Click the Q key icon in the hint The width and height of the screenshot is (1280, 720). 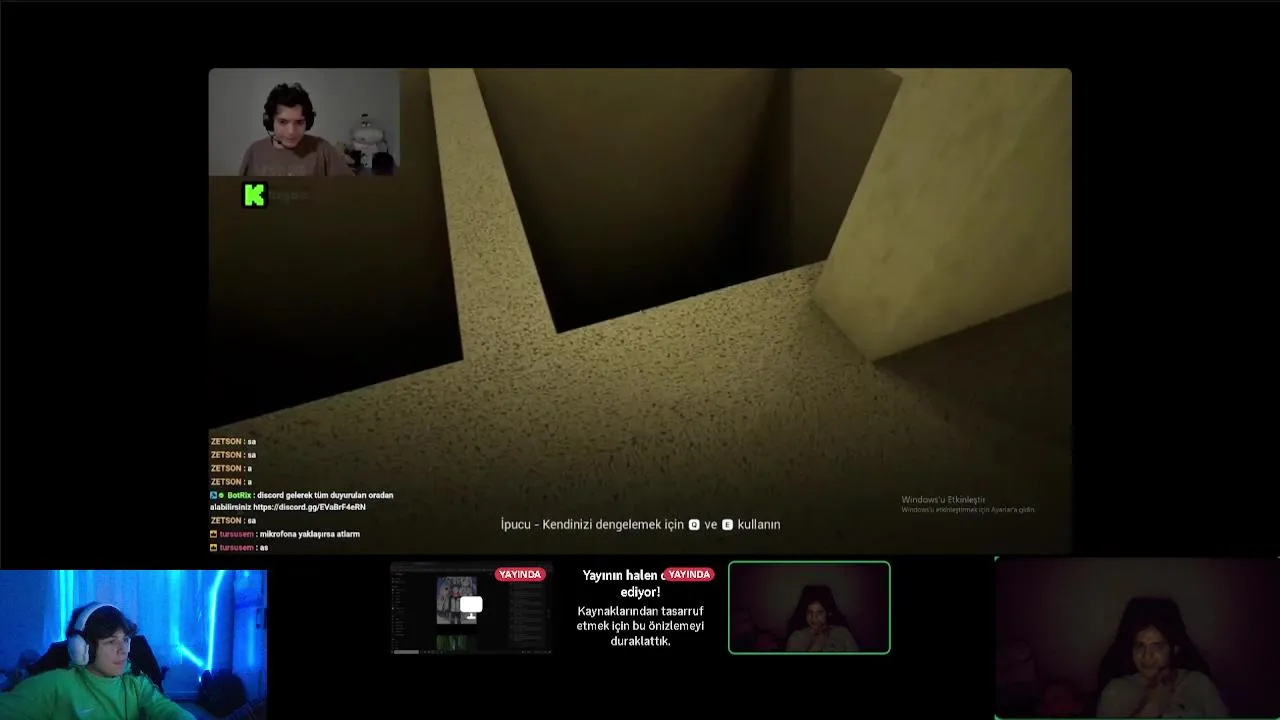tap(694, 525)
